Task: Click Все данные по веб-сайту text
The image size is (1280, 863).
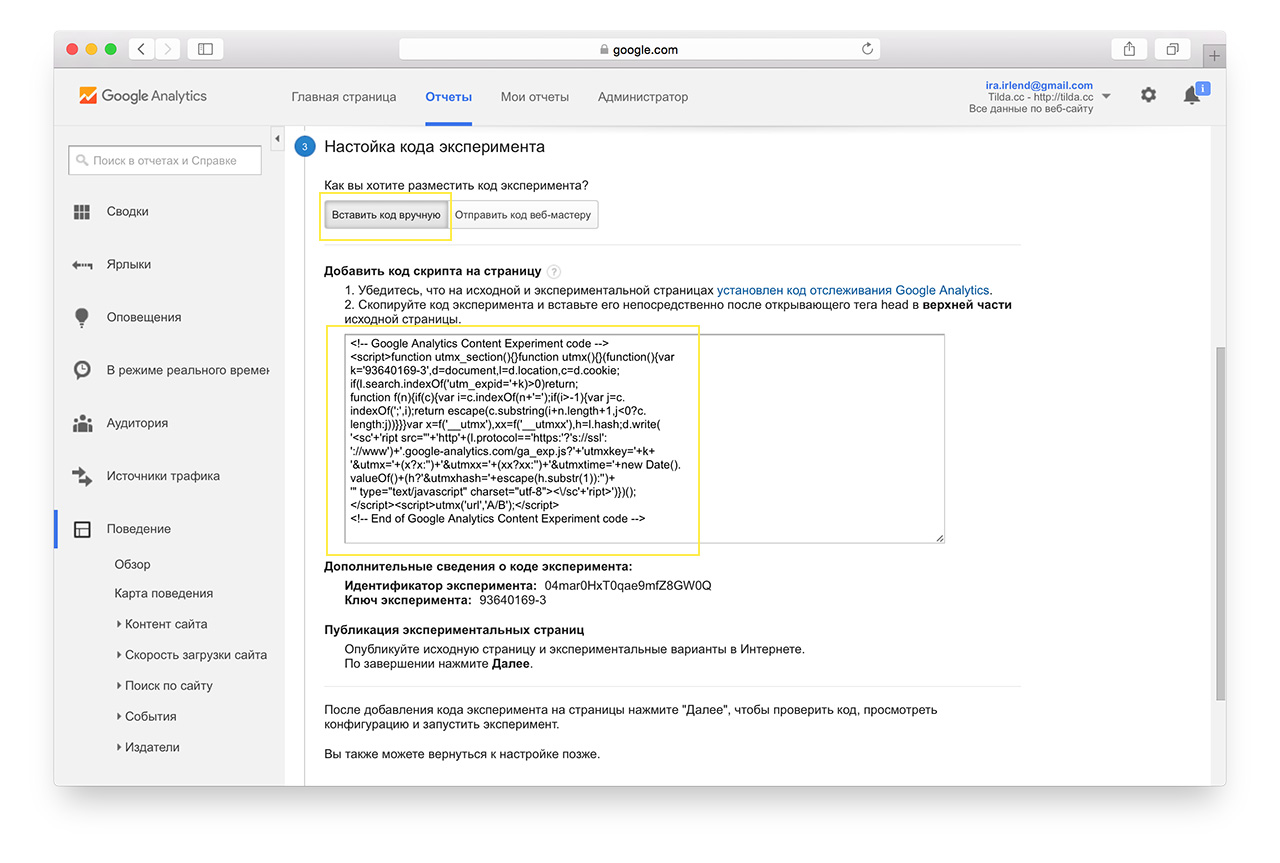Action: click(1031, 108)
